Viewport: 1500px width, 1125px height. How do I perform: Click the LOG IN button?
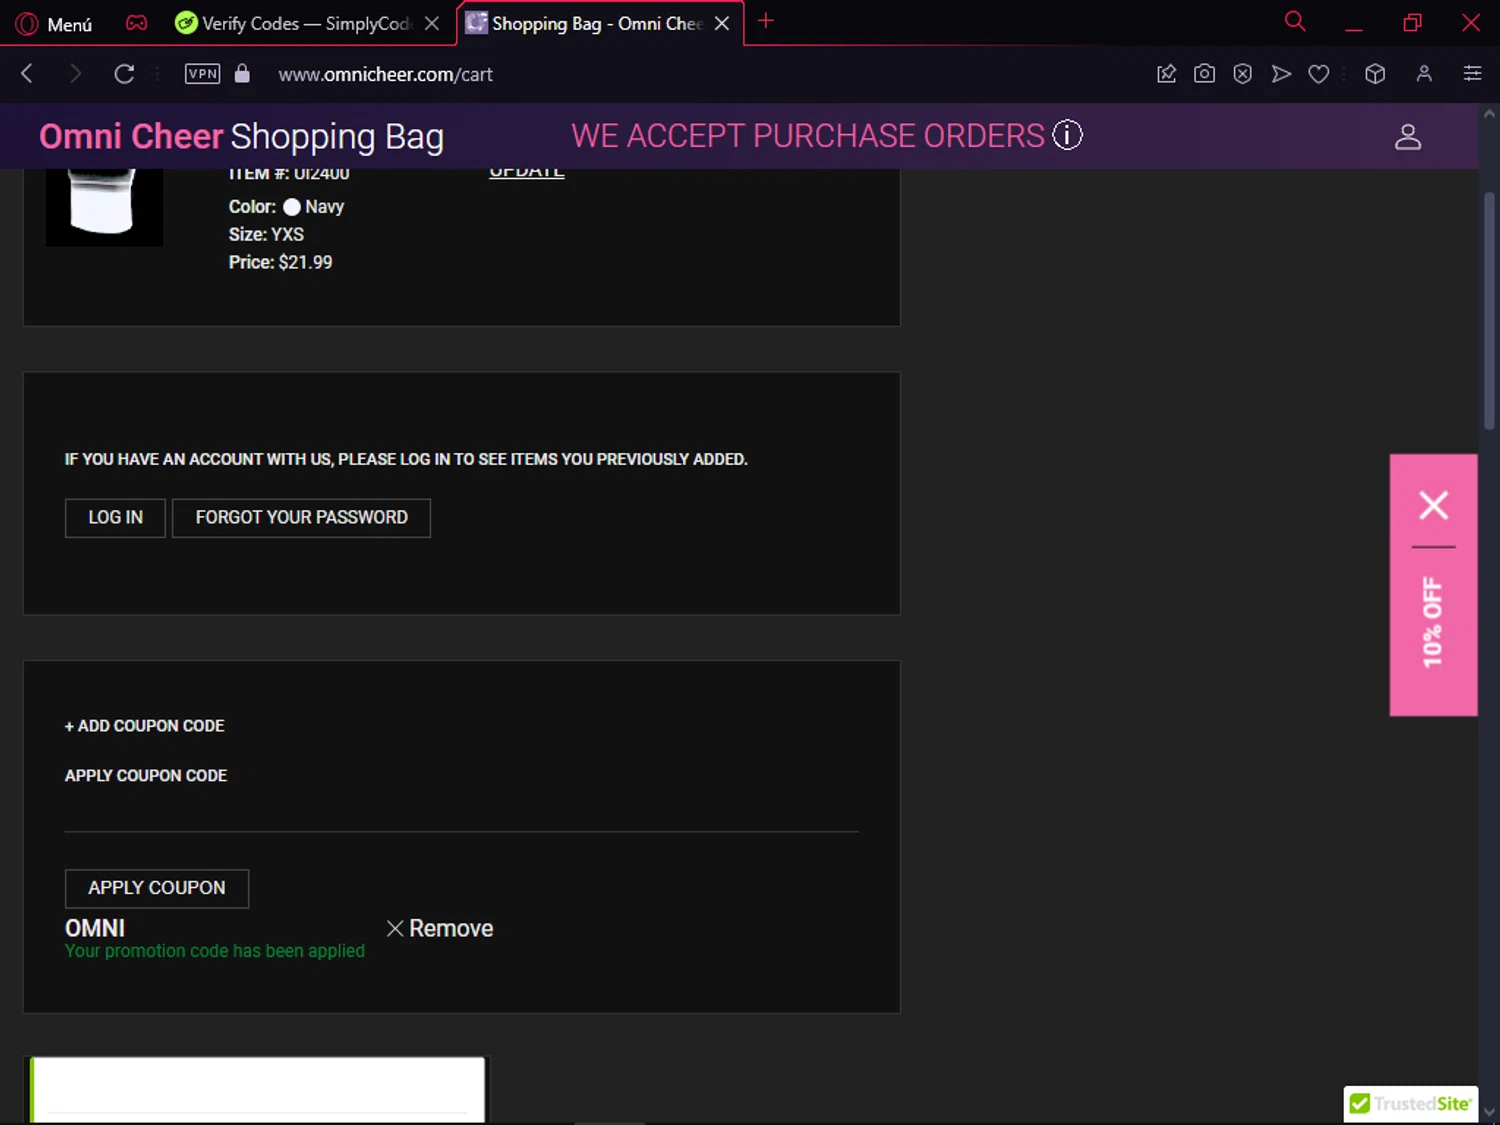point(115,518)
